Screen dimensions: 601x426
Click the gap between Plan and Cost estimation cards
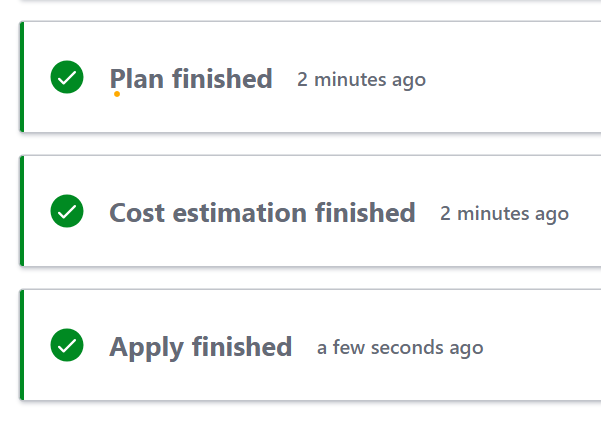[x=310, y=144]
